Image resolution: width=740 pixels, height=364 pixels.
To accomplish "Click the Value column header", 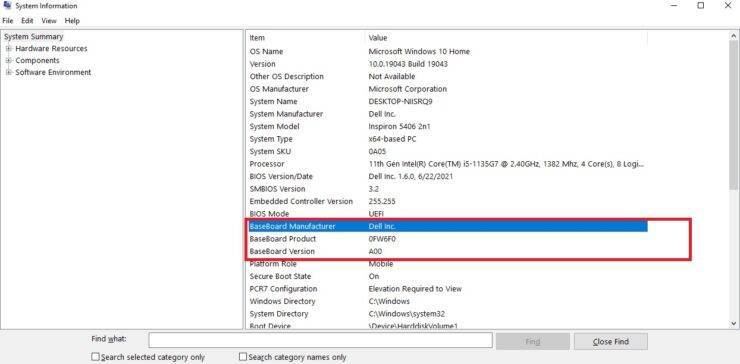I will pyautogui.click(x=506, y=38).
